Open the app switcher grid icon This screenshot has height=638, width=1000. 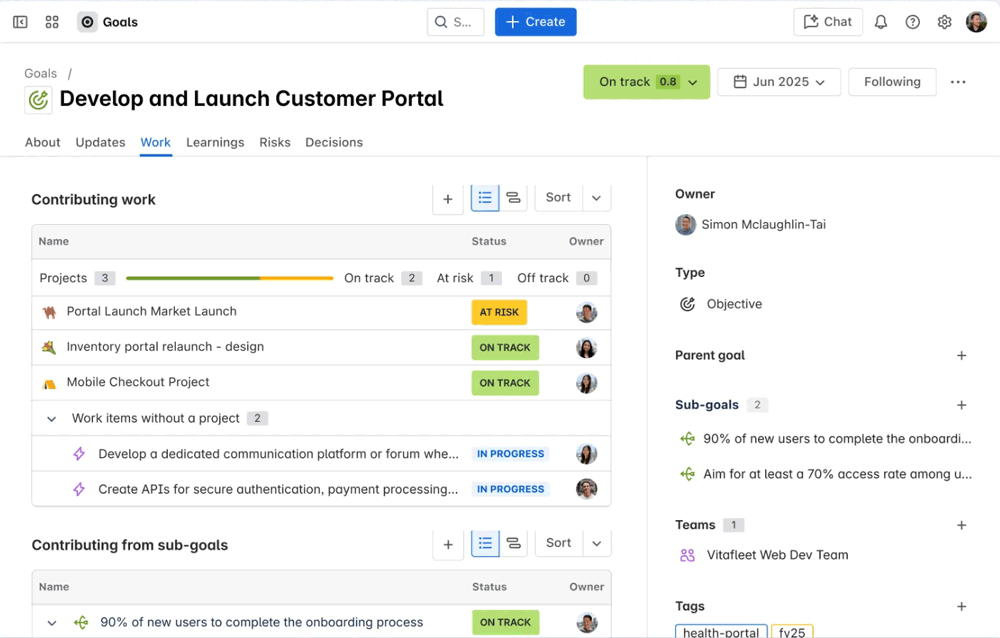(x=52, y=22)
